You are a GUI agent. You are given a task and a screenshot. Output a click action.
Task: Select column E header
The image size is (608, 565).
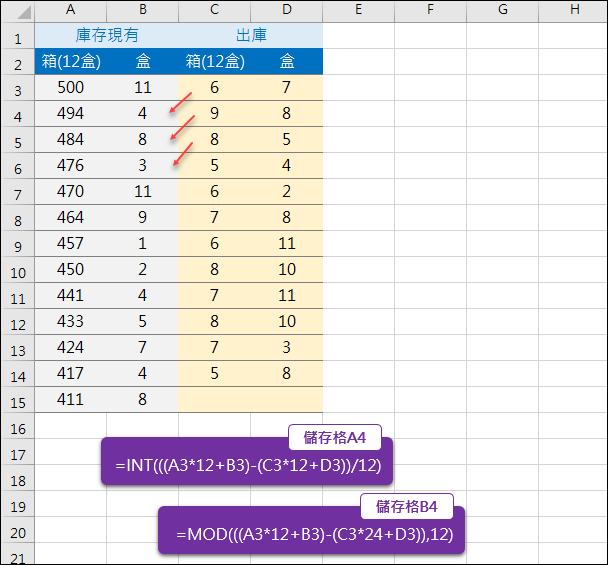tap(359, 10)
